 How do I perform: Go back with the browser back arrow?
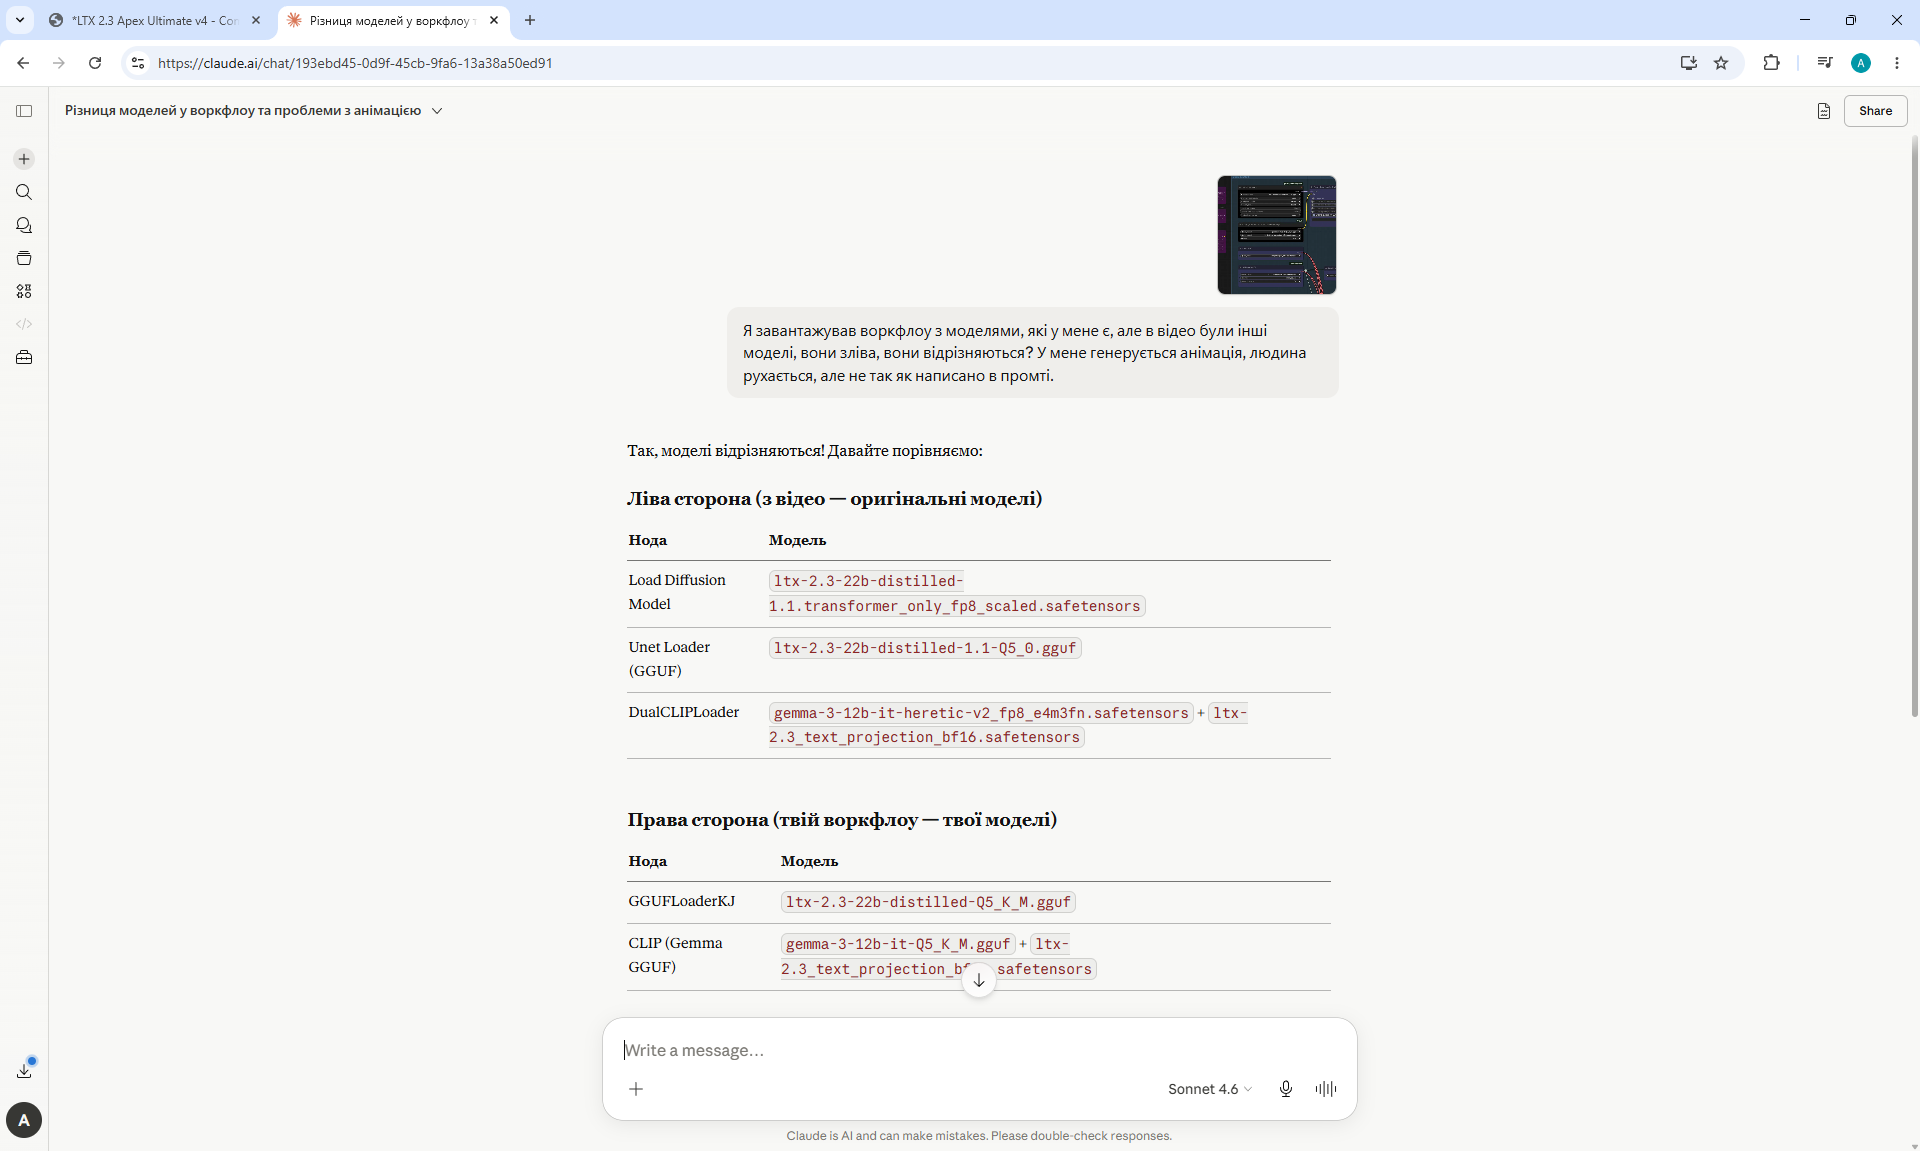tap(23, 63)
